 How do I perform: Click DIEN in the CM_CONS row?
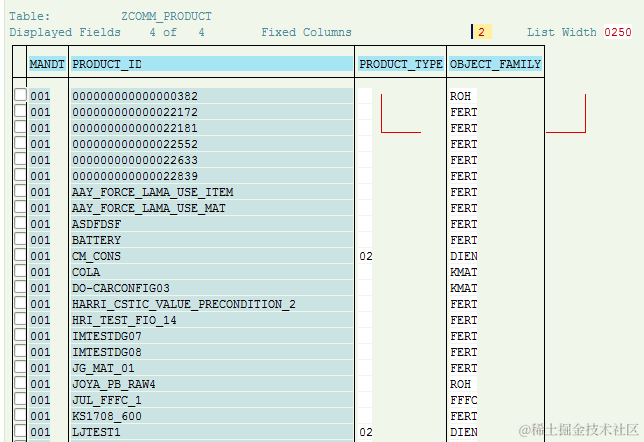pos(463,256)
